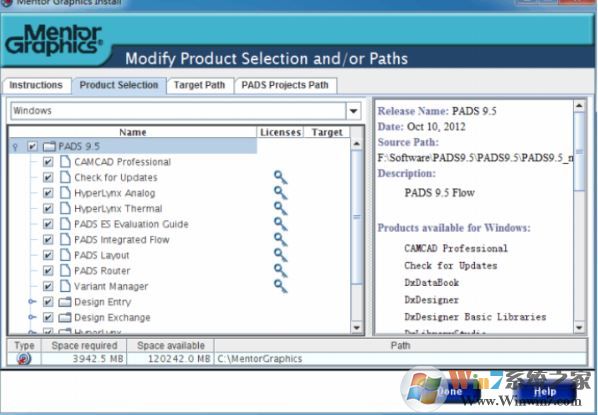
Task: Click the Target column header
Action: click(327, 132)
